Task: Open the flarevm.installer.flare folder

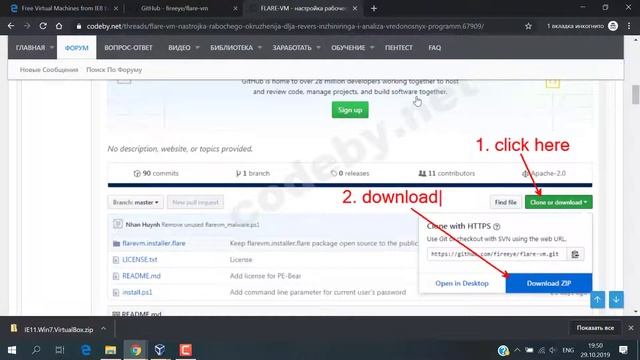Action: tap(154, 243)
